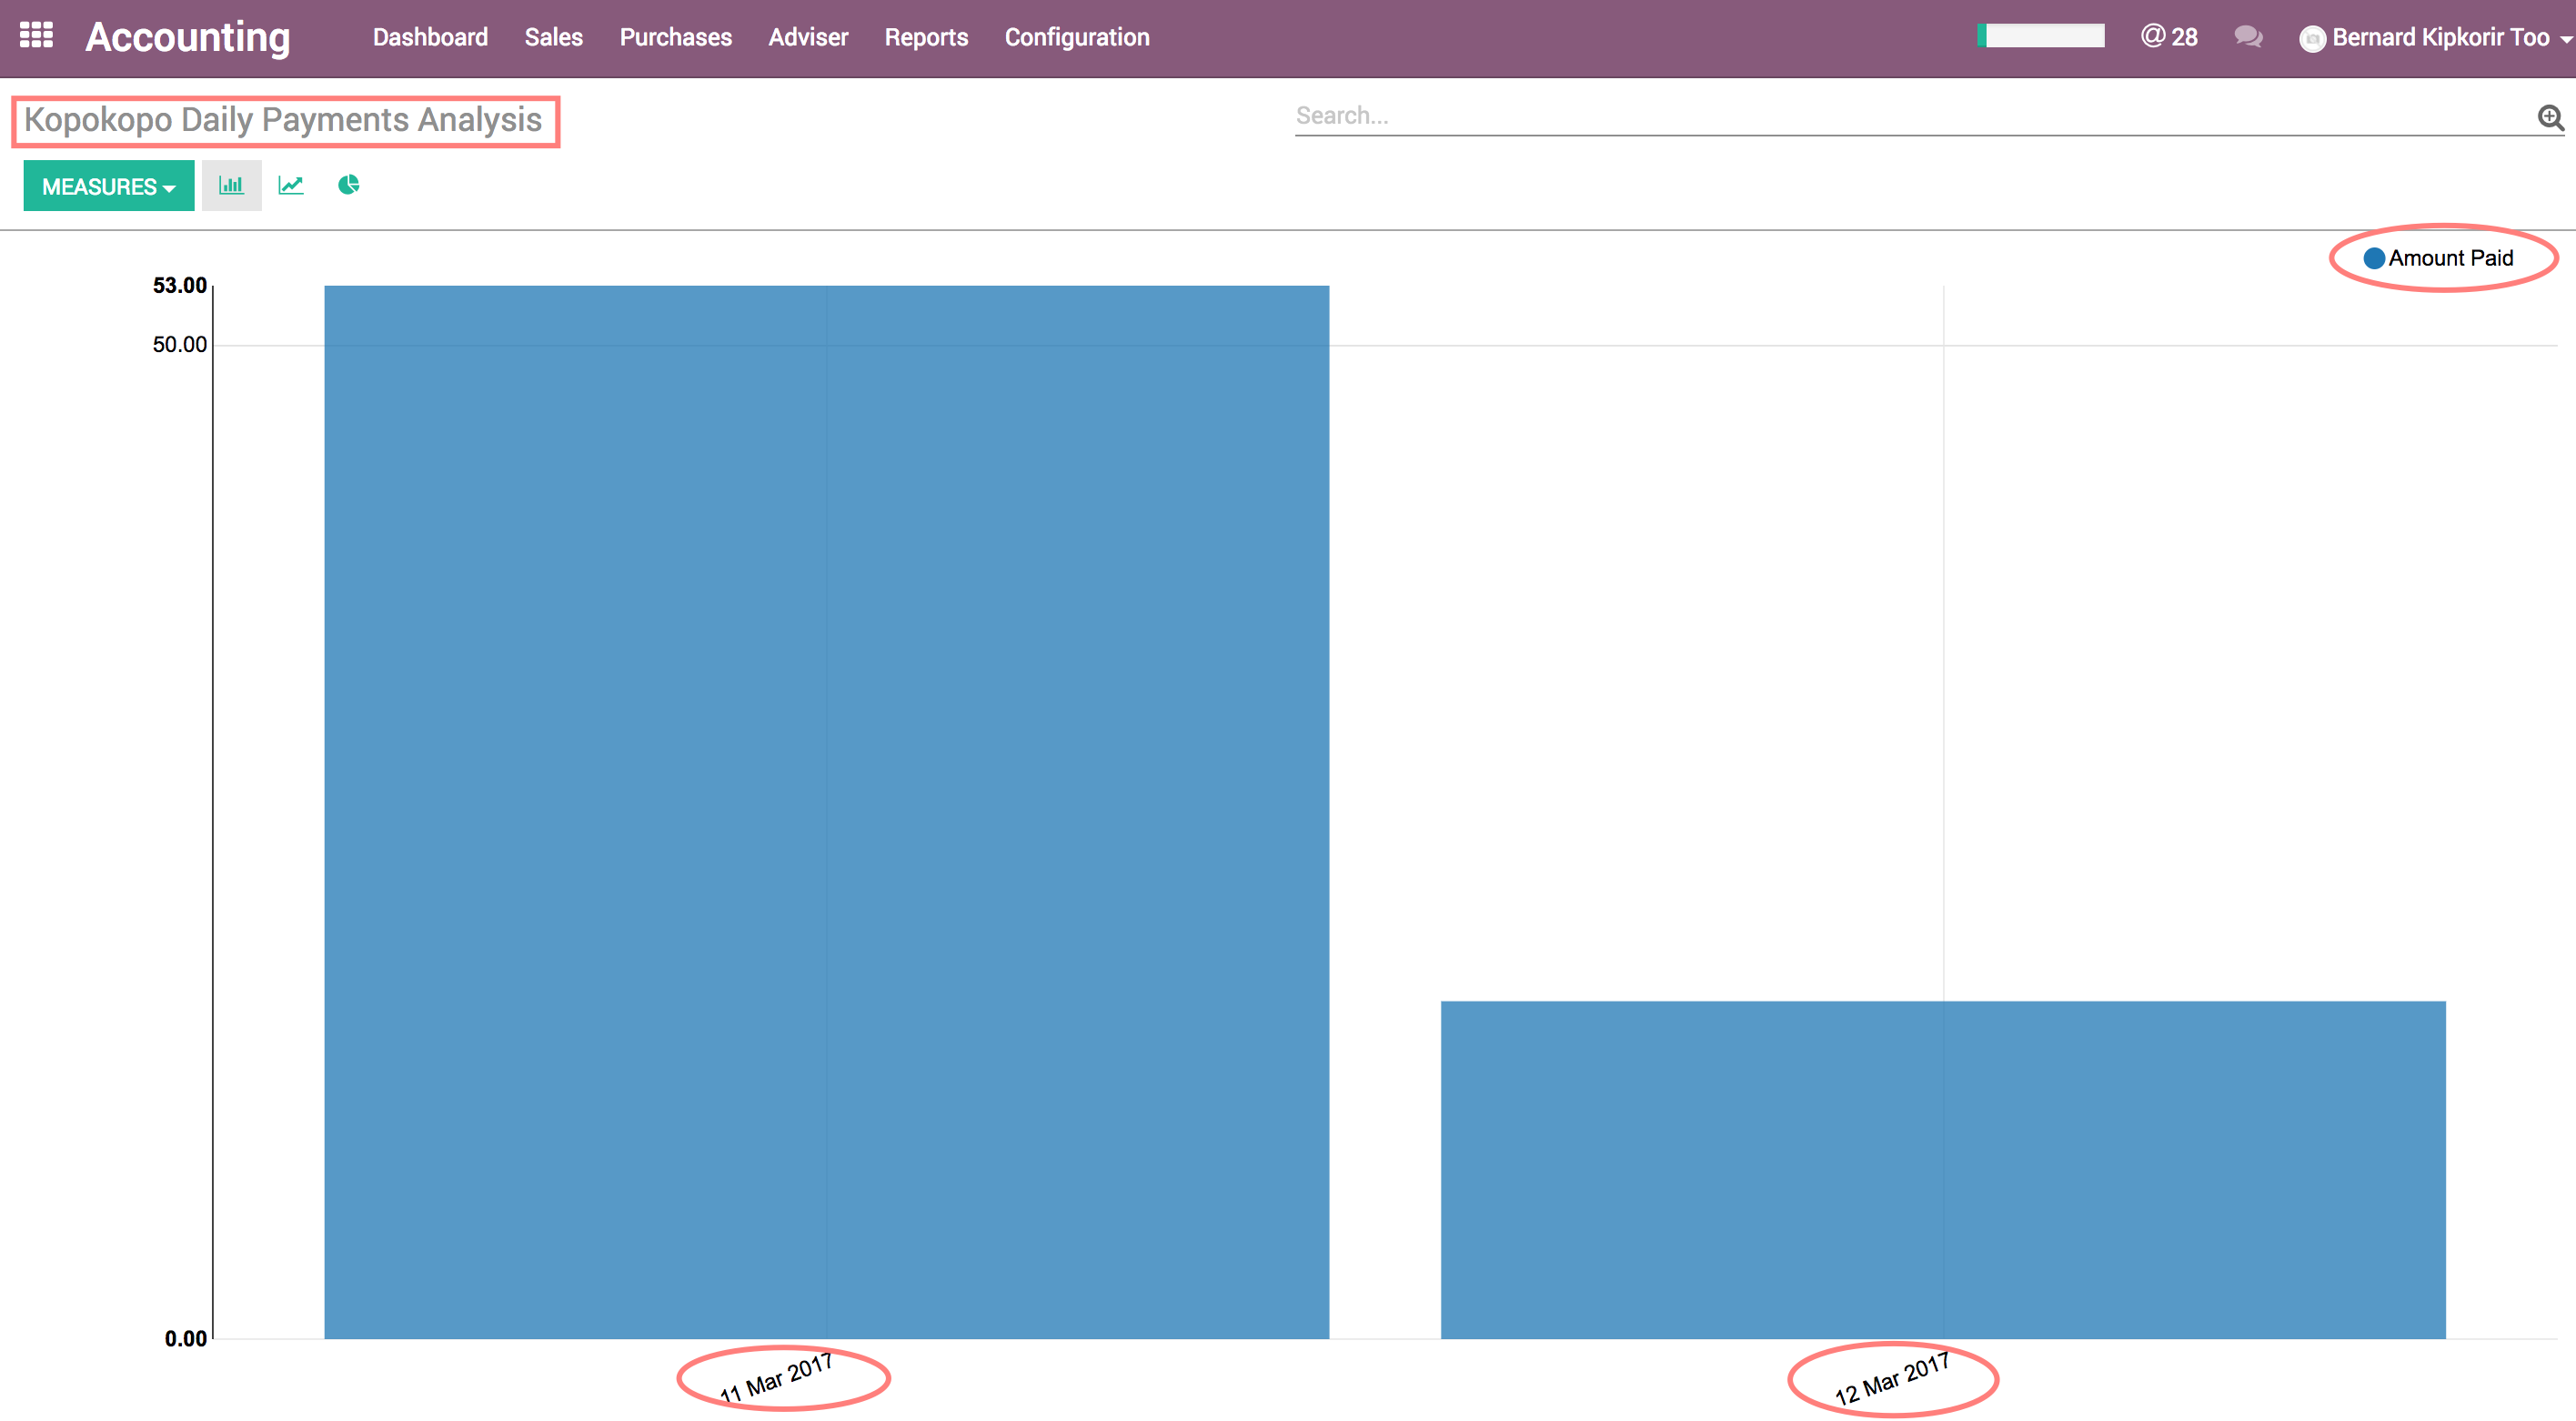The height and width of the screenshot is (1421, 2576).
Task: Open the Sales menu
Action: pos(553,37)
